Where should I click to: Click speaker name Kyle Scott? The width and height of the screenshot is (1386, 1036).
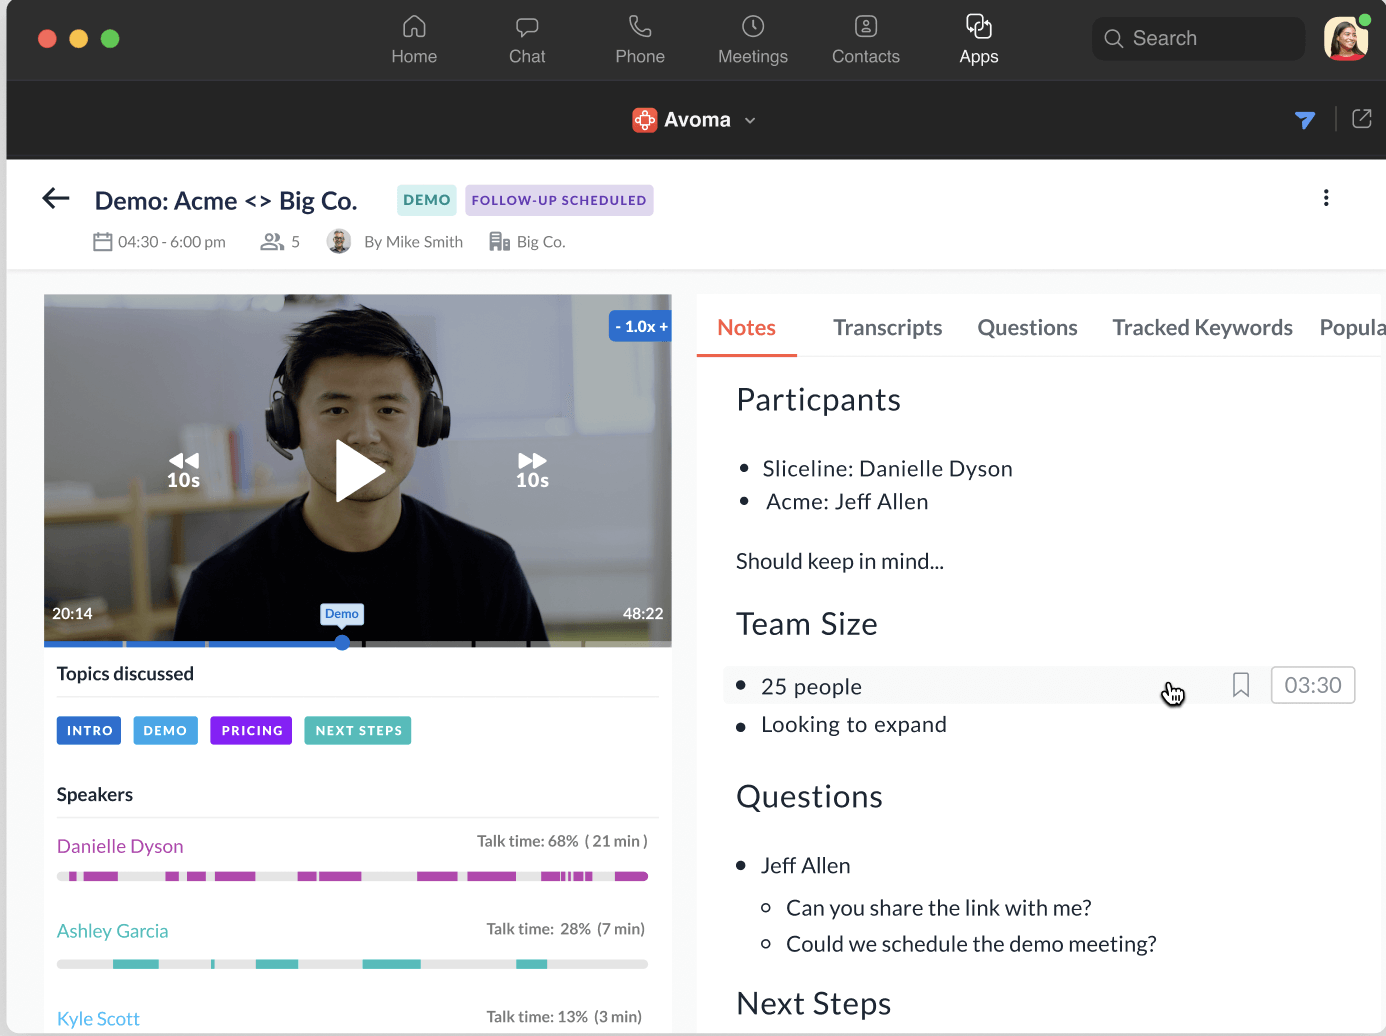[98, 1018]
